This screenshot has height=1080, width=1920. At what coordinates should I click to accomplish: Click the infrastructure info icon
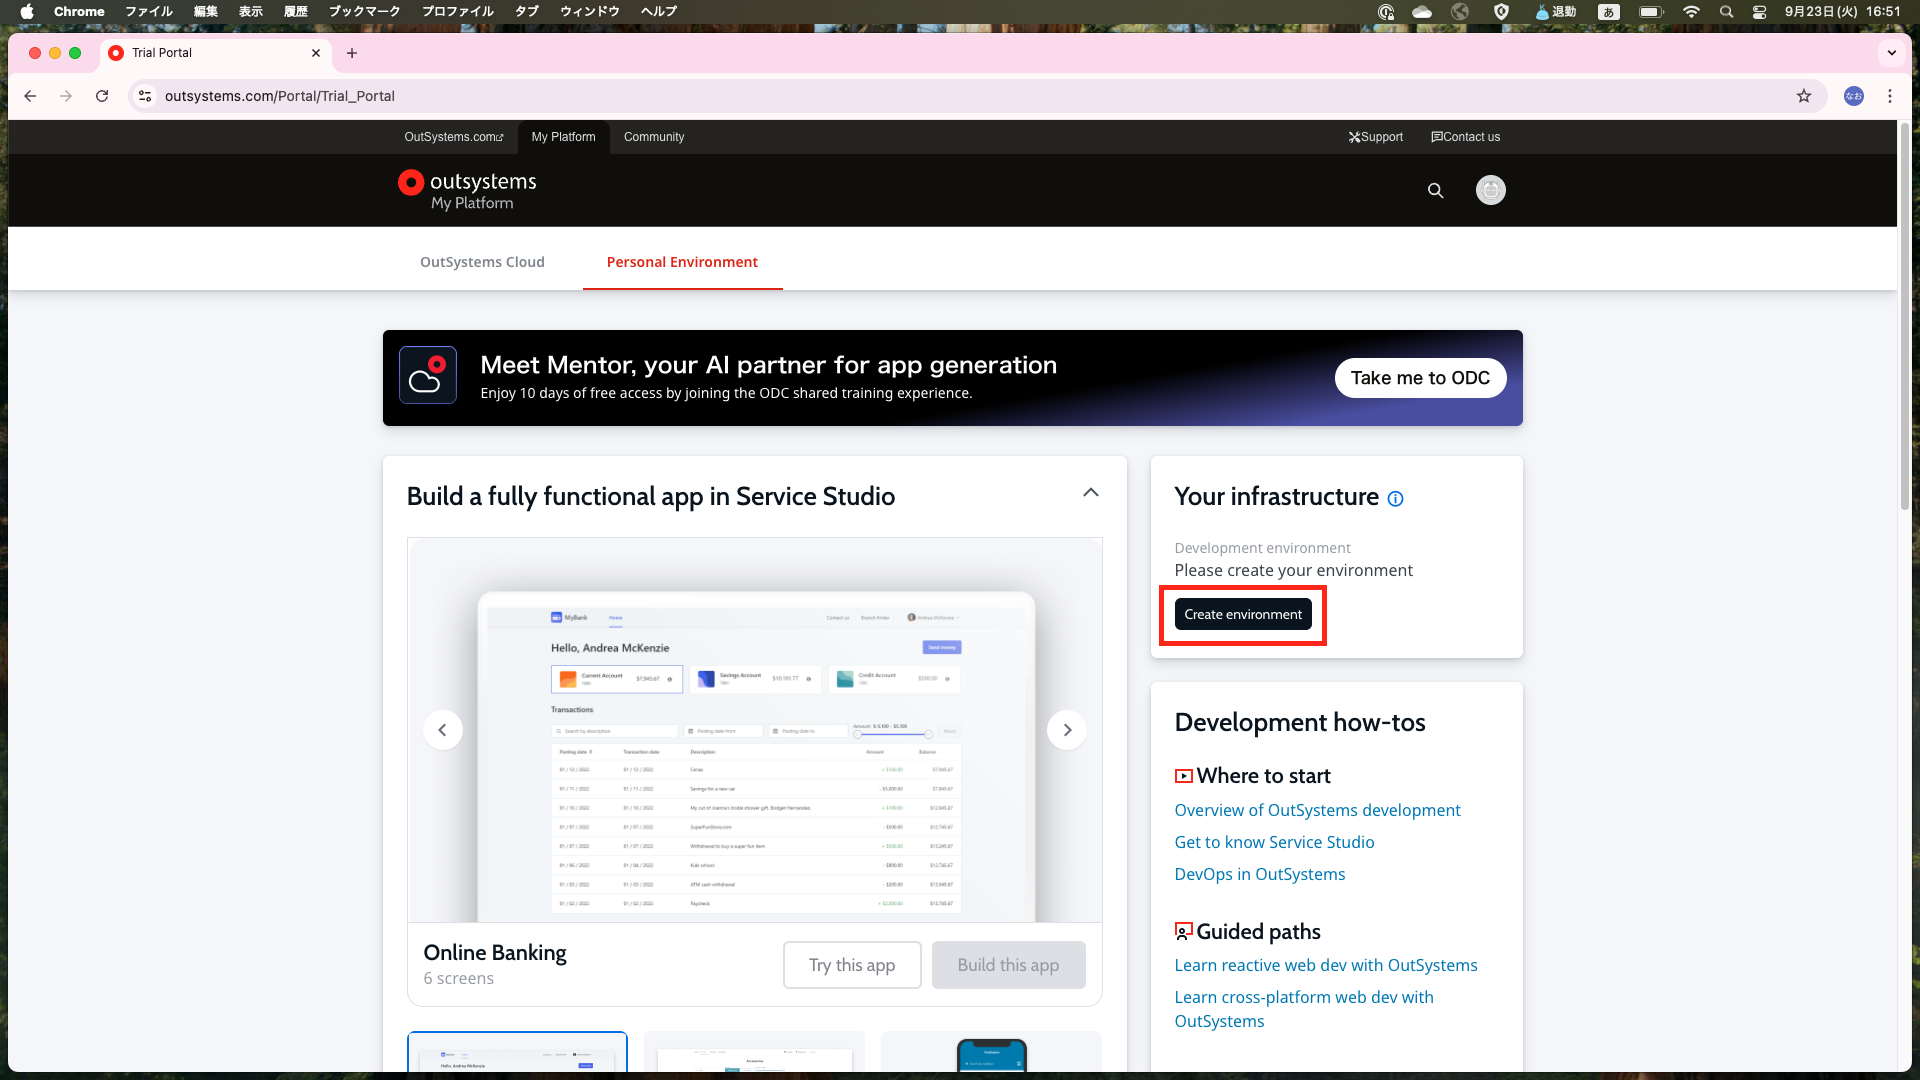click(x=1395, y=499)
